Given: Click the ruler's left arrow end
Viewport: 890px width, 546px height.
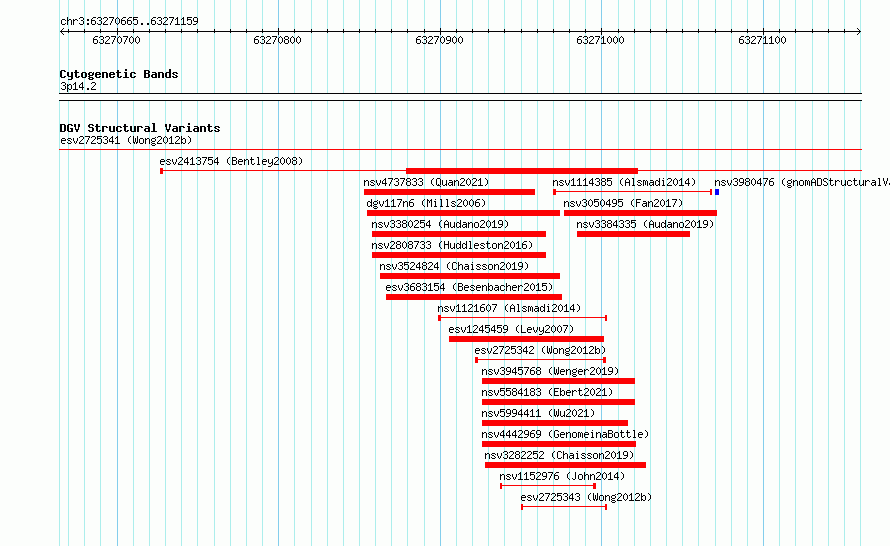Looking at the screenshot, I should (62, 32).
